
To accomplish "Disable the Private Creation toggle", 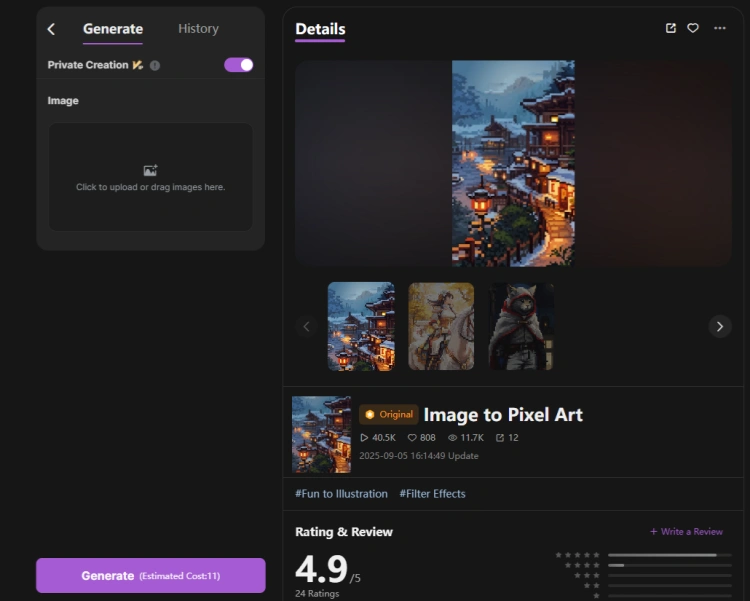I will [239, 65].
